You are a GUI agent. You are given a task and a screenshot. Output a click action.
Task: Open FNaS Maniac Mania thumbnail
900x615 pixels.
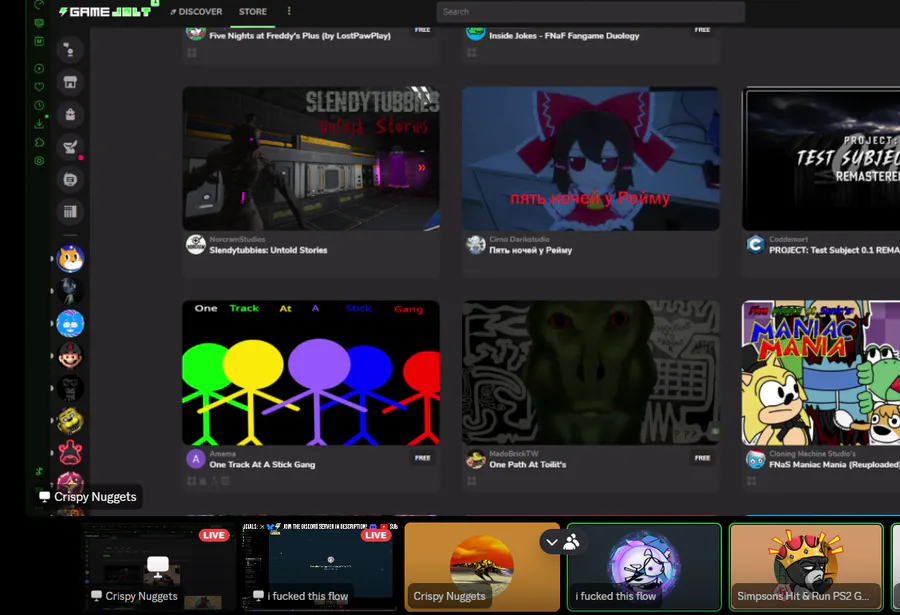821,373
